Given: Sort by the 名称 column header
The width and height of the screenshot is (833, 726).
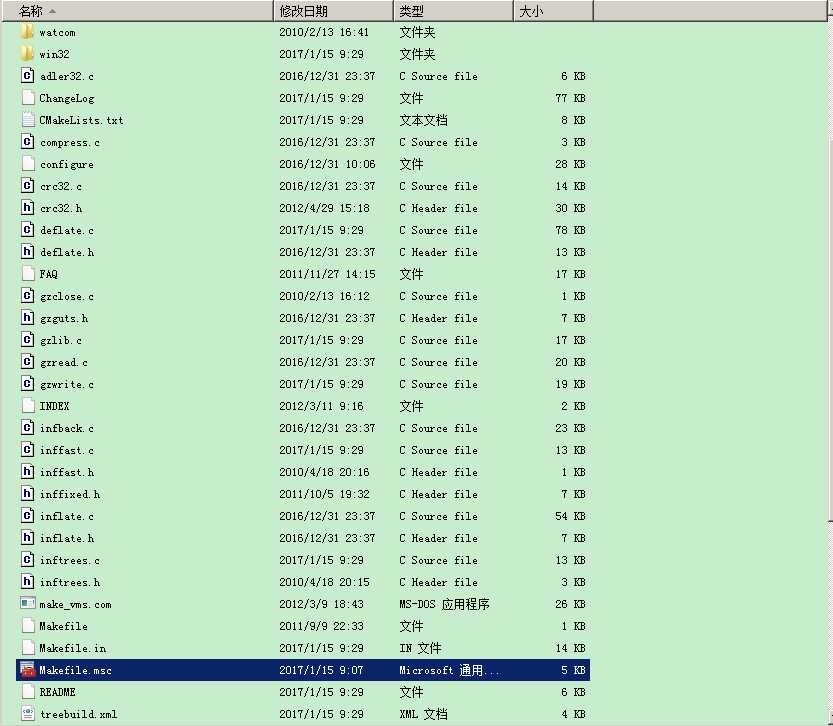Looking at the screenshot, I should pos(138,11).
